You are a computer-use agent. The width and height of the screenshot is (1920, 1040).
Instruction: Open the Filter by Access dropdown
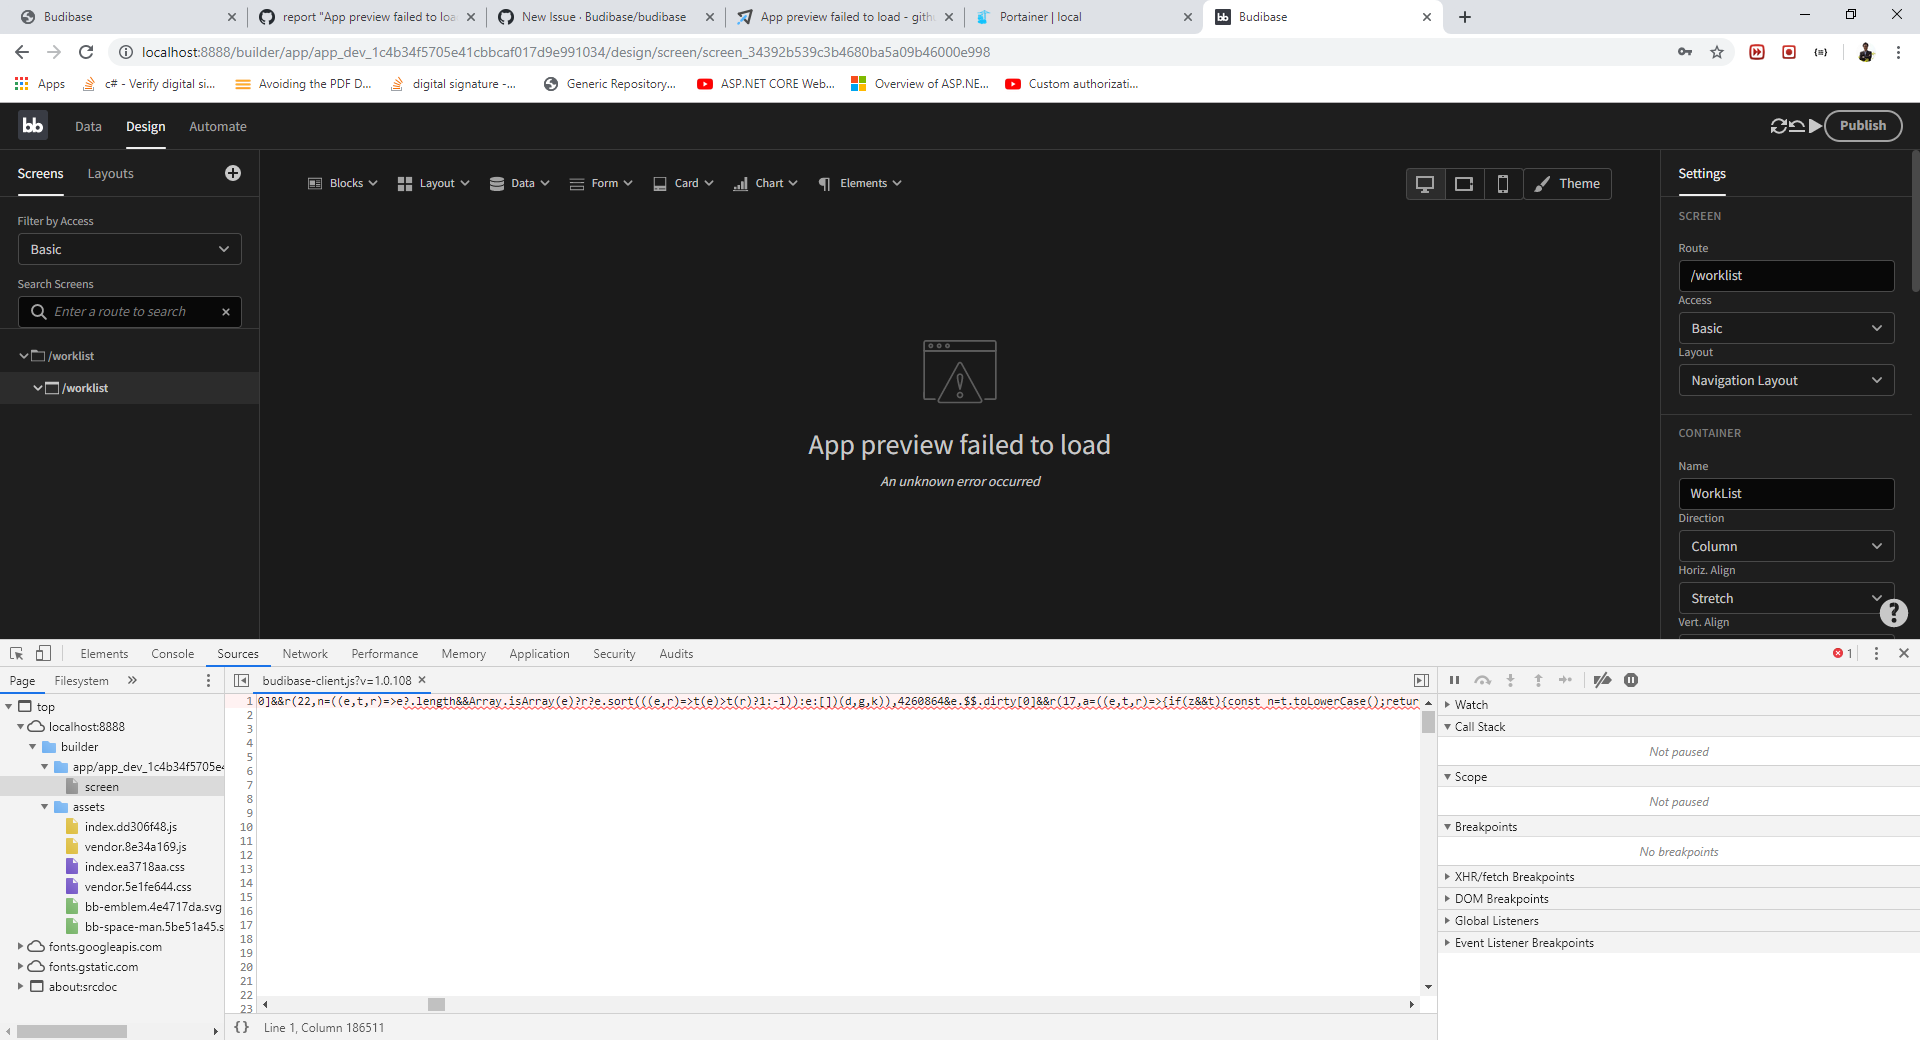(129, 249)
